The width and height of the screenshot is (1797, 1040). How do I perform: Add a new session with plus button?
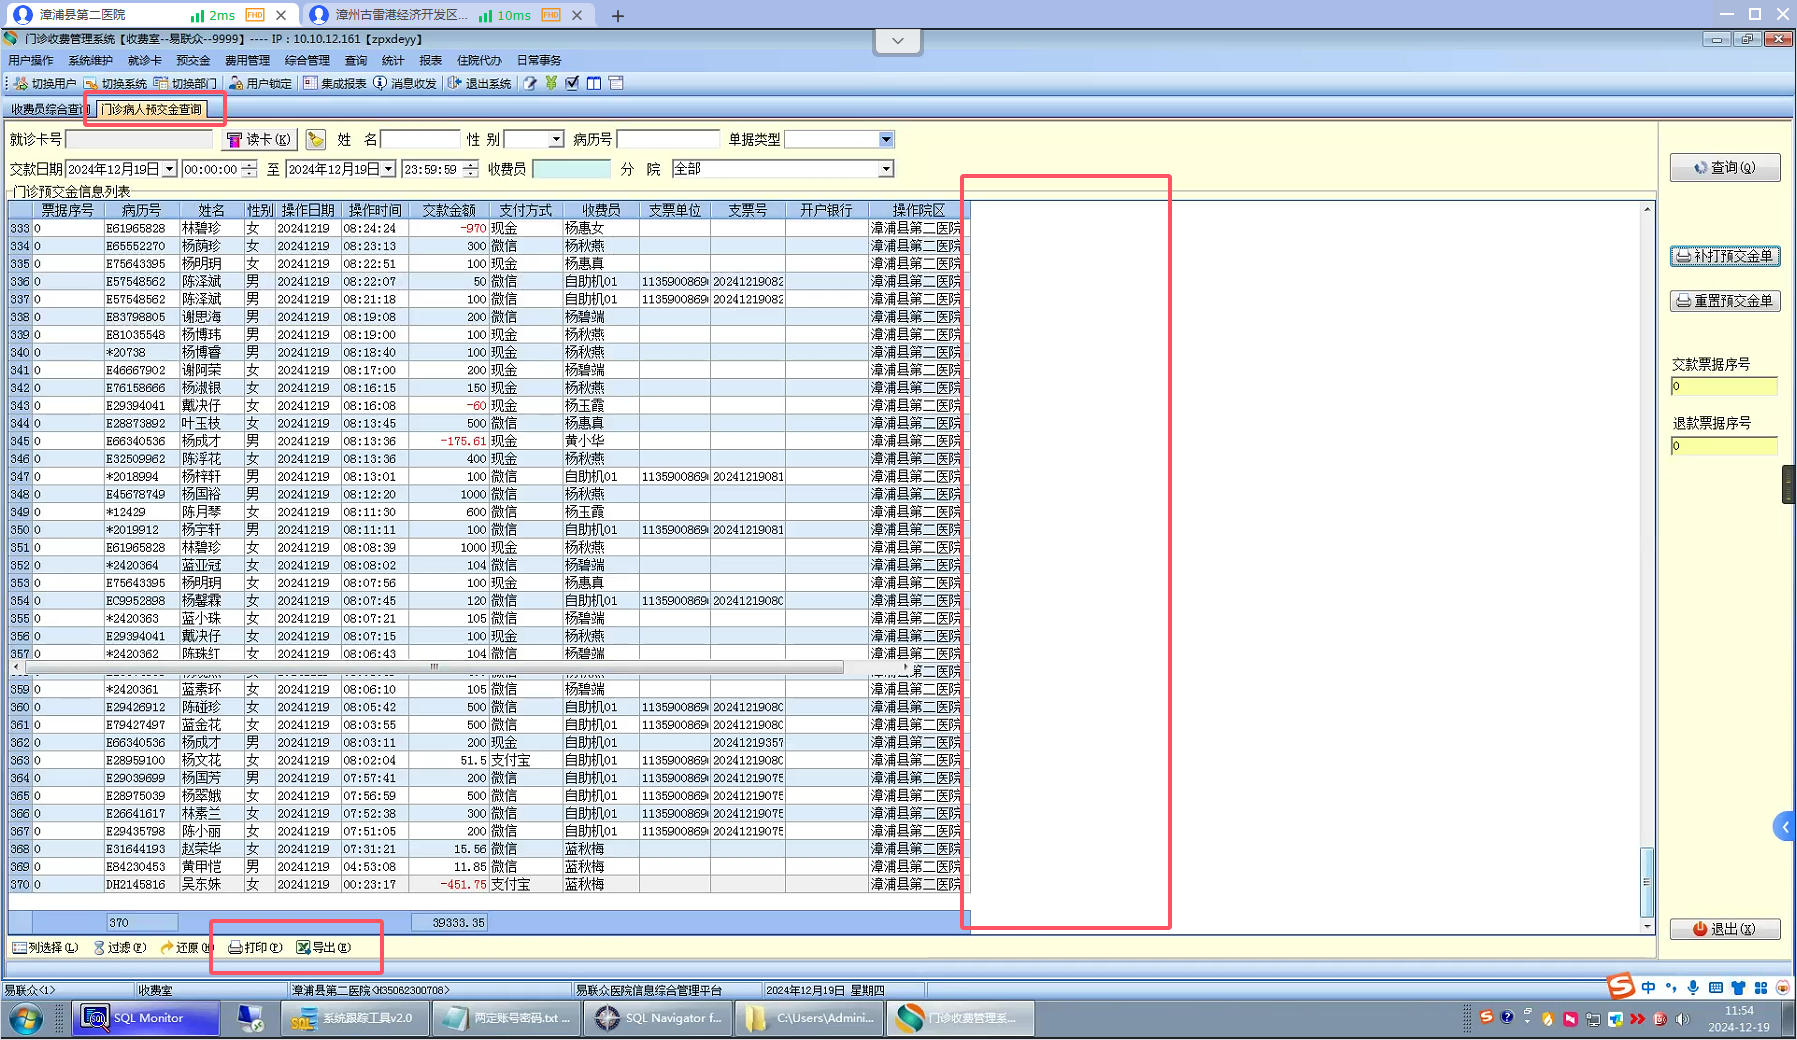point(618,16)
